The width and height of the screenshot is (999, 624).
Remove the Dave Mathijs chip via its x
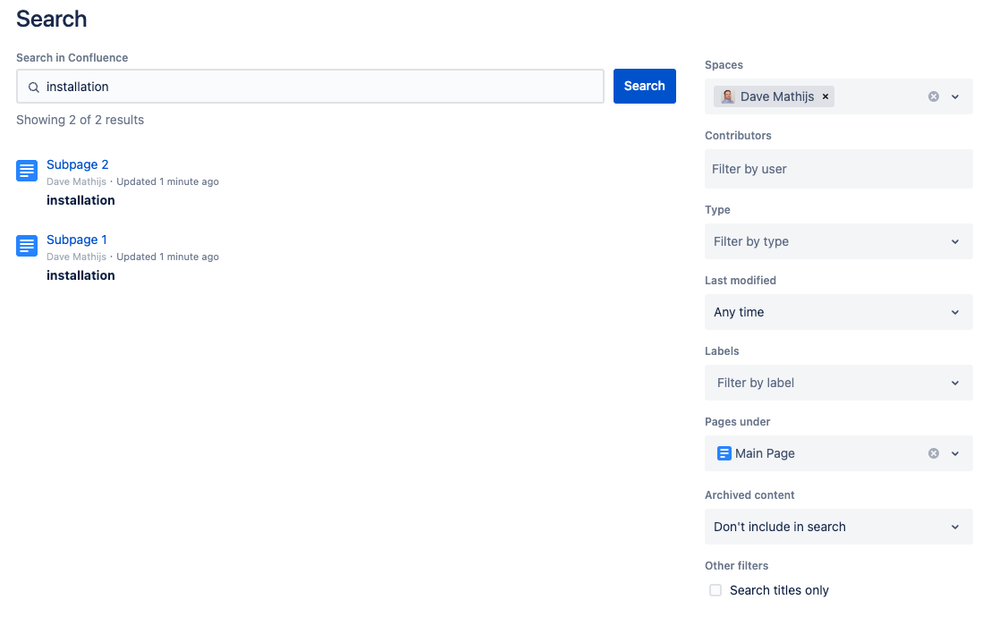[825, 96]
